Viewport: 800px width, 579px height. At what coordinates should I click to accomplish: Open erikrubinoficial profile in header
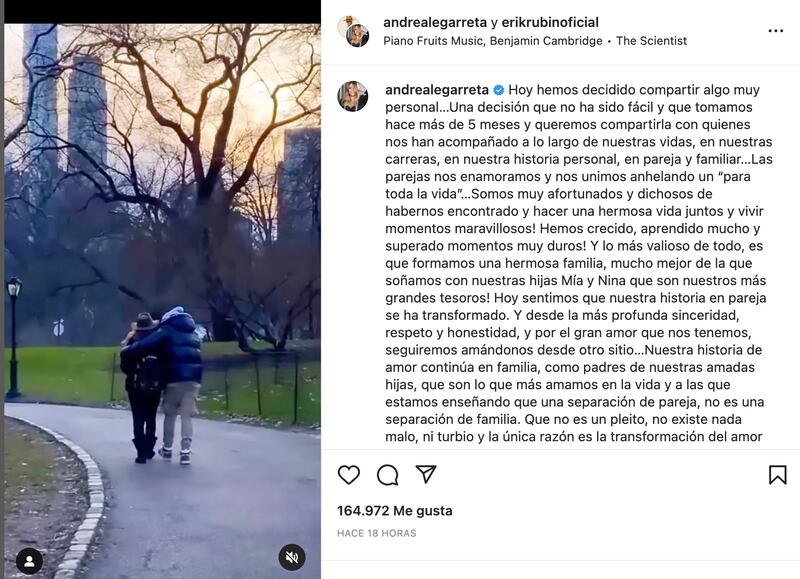550,22
